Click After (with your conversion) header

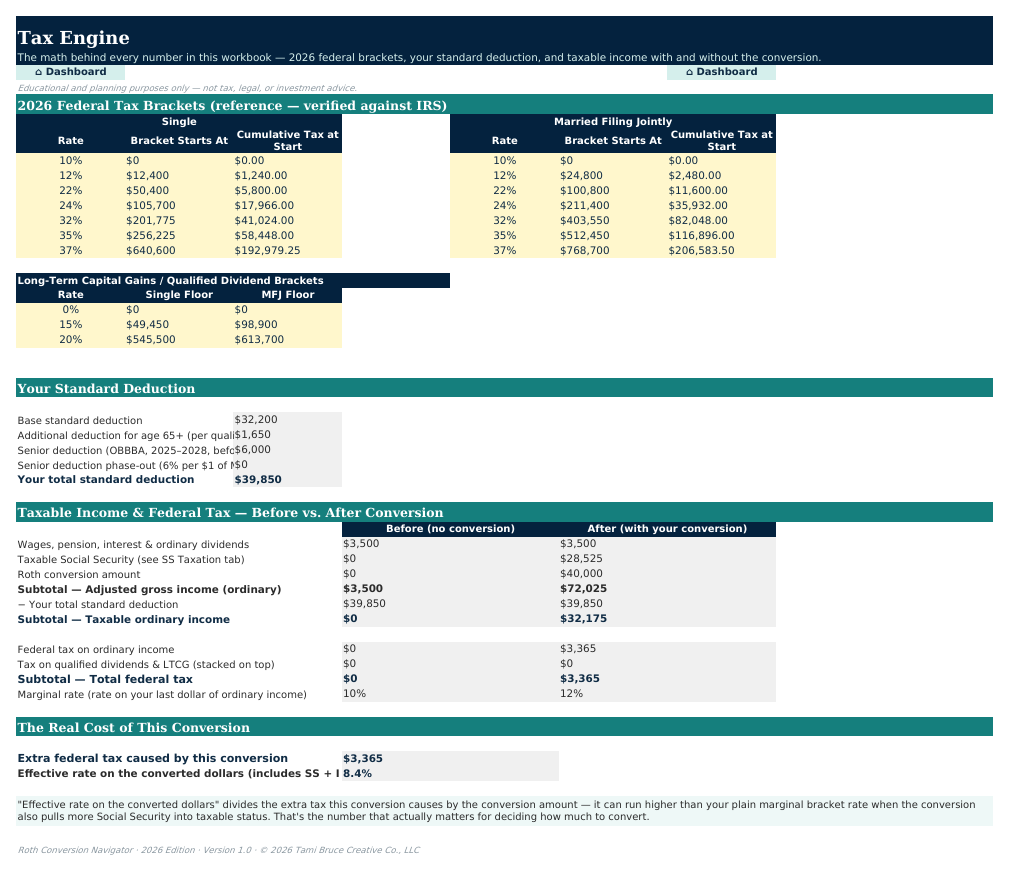click(x=667, y=529)
